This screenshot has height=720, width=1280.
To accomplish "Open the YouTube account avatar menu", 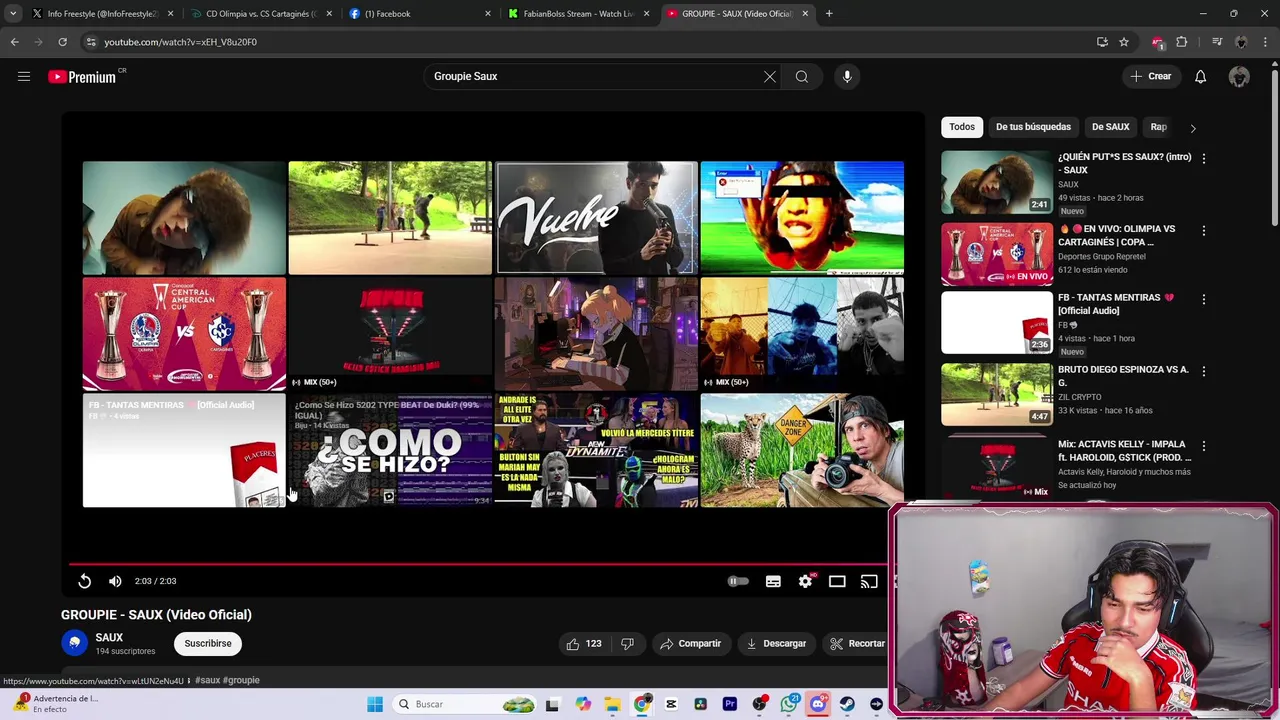I will tap(1239, 76).
